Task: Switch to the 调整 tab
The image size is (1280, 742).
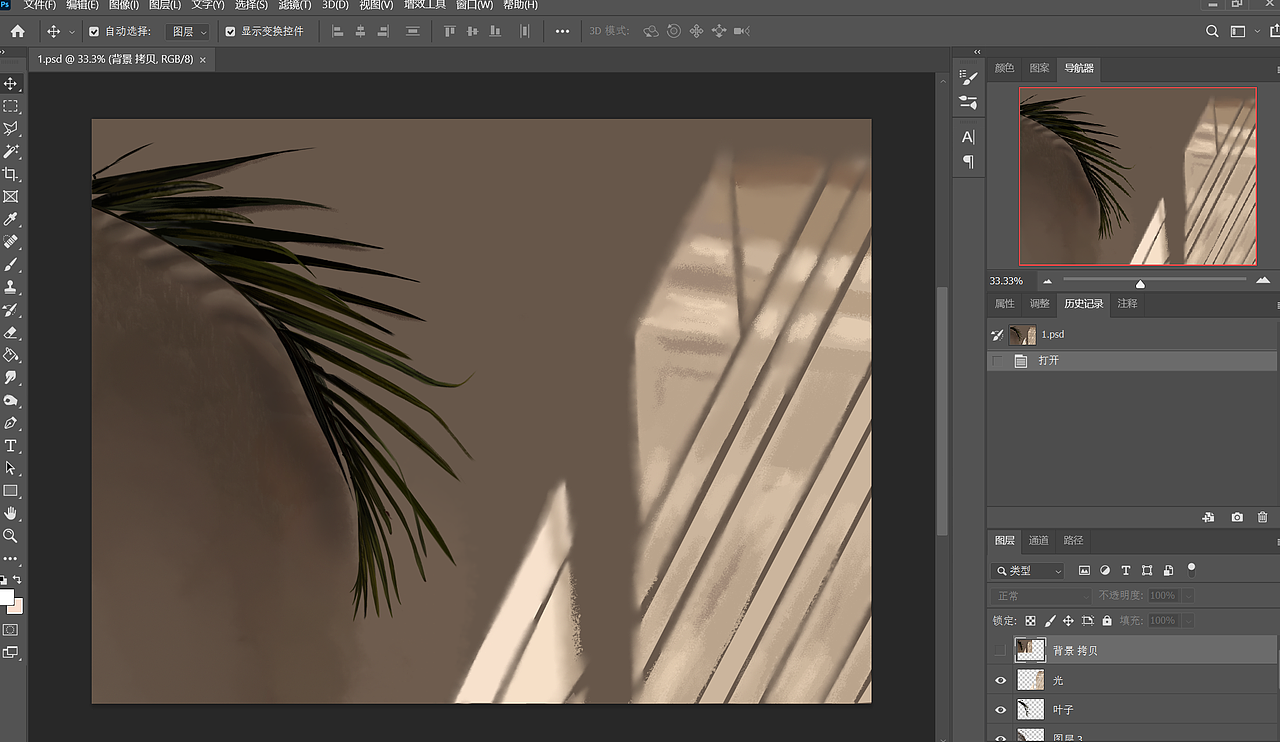Action: click(1040, 303)
